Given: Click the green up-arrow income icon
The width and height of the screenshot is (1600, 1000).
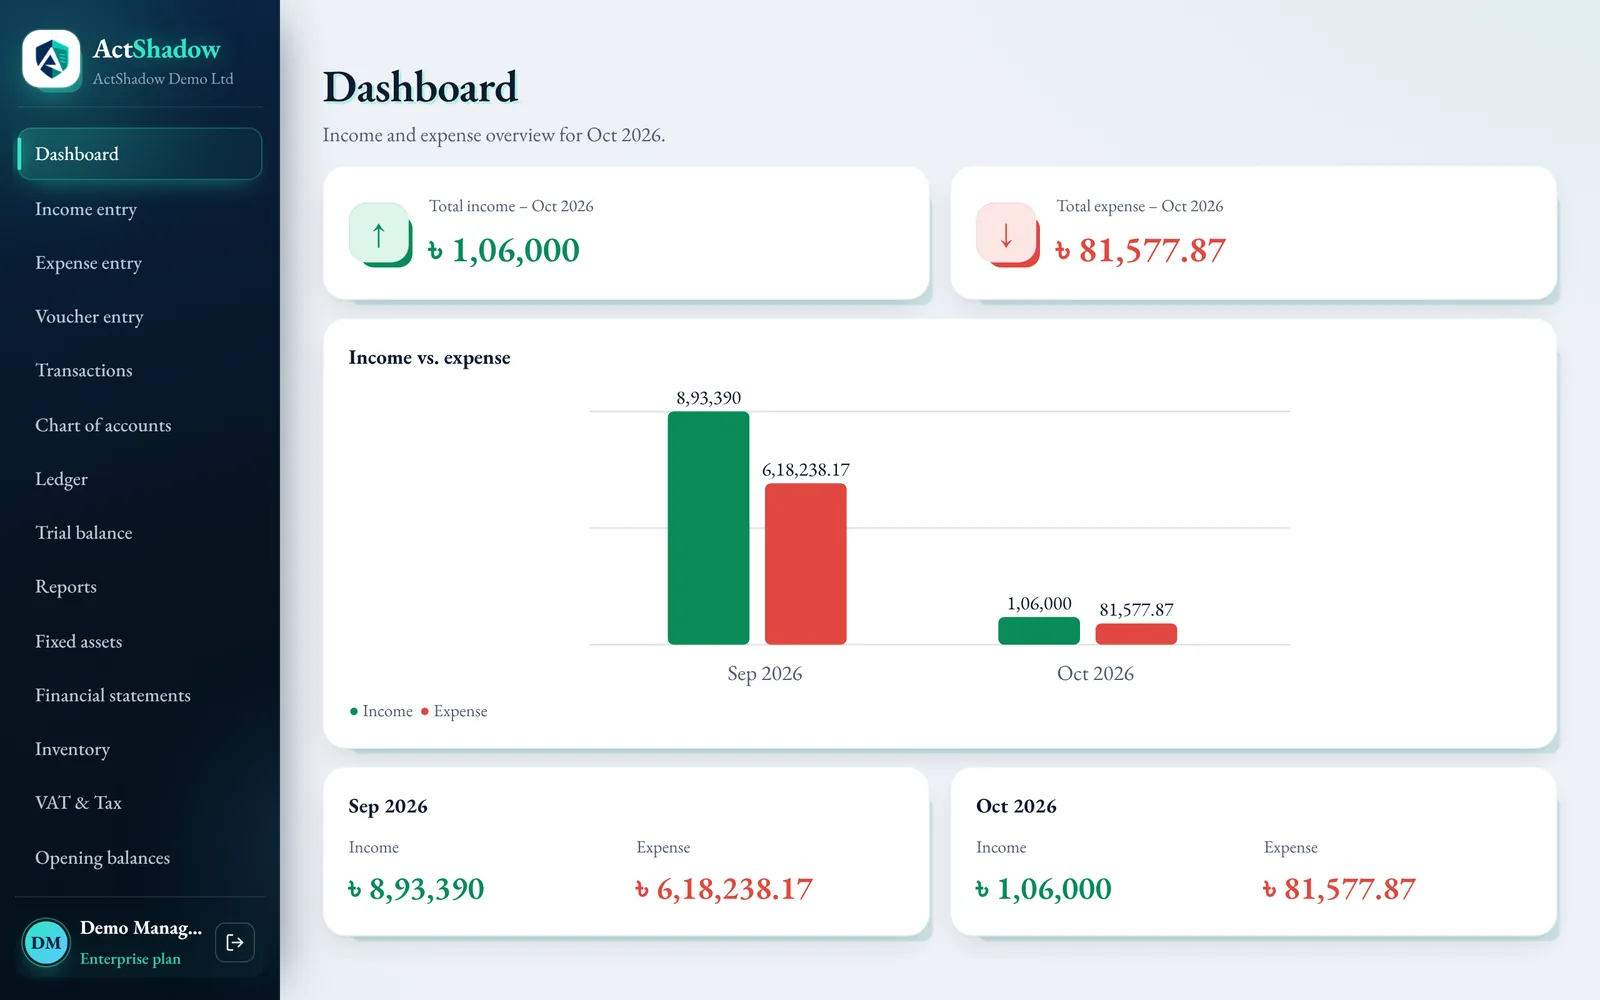Looking at the screenshot, I should 379,234.
